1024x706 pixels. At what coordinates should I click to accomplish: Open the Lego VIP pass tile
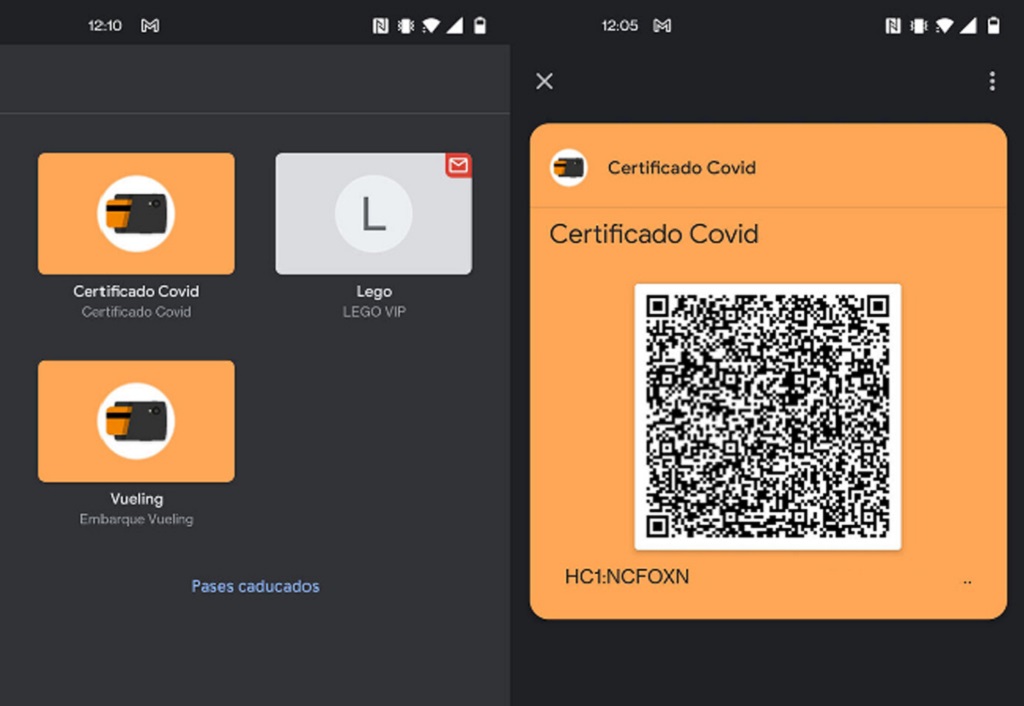[x=373, y=214]
